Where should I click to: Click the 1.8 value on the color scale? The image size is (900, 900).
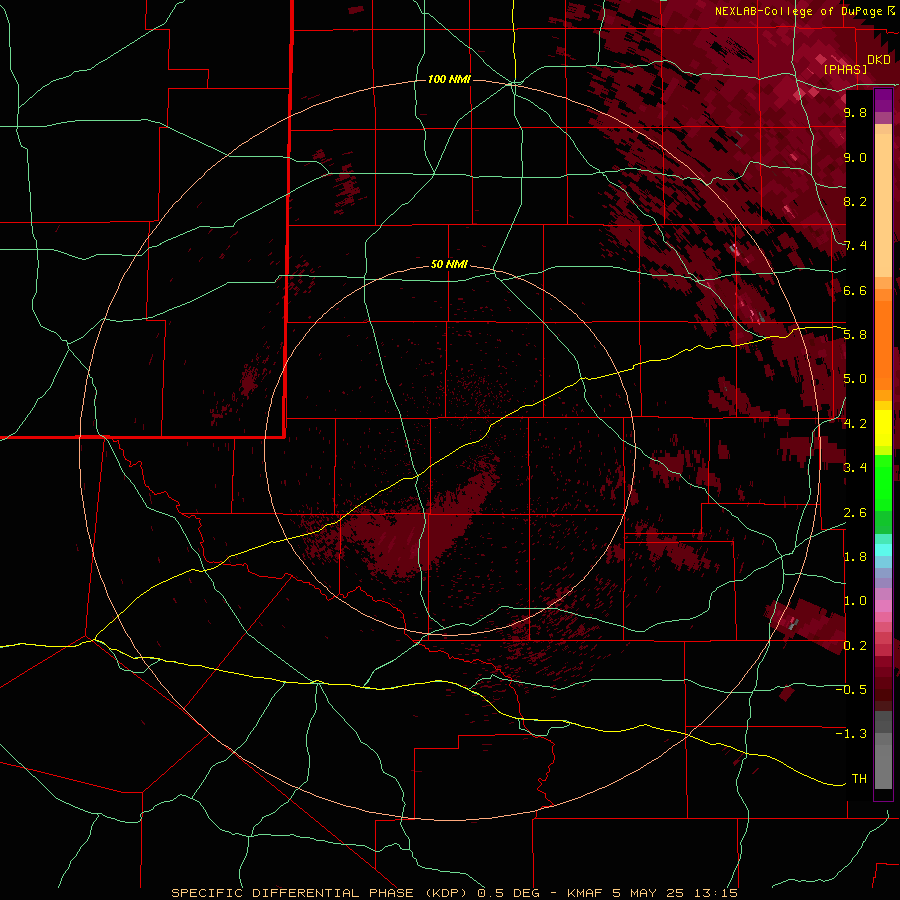click(x=855, y=557)
